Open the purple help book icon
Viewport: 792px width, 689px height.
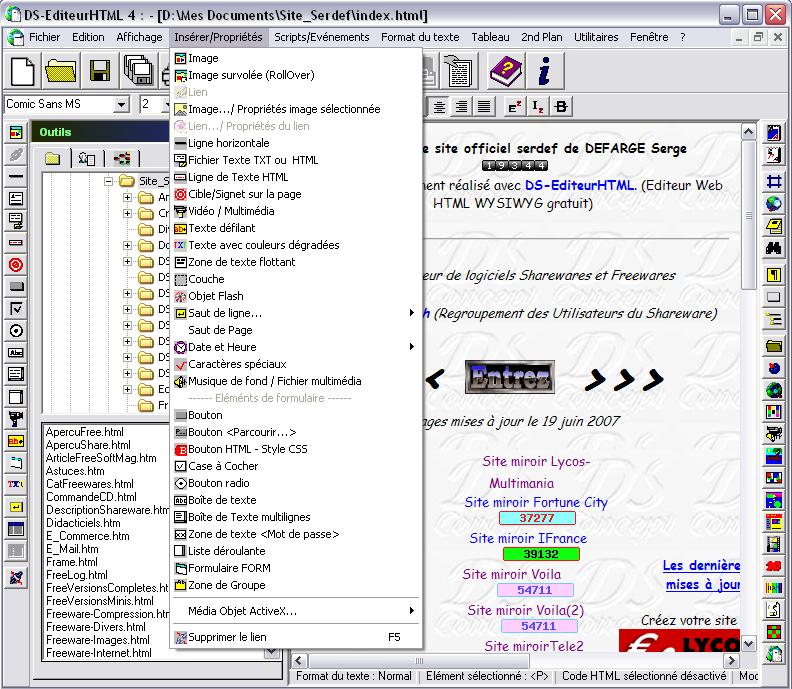505,70
